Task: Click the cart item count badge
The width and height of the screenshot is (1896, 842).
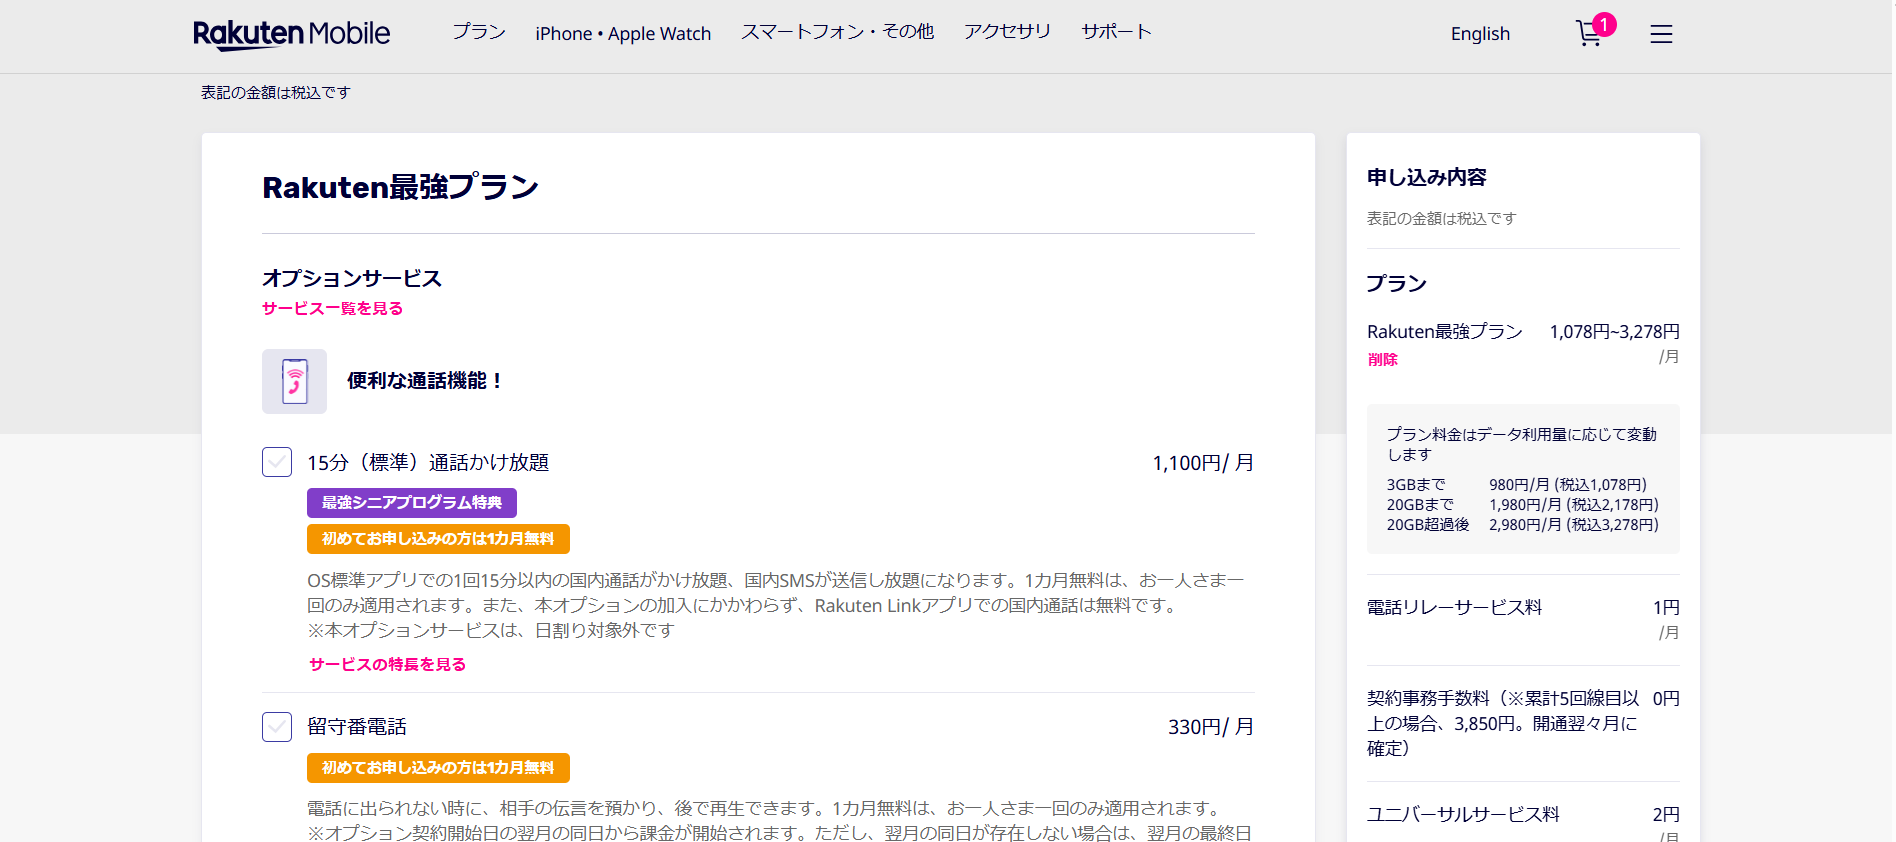Action: point(1604,24)
